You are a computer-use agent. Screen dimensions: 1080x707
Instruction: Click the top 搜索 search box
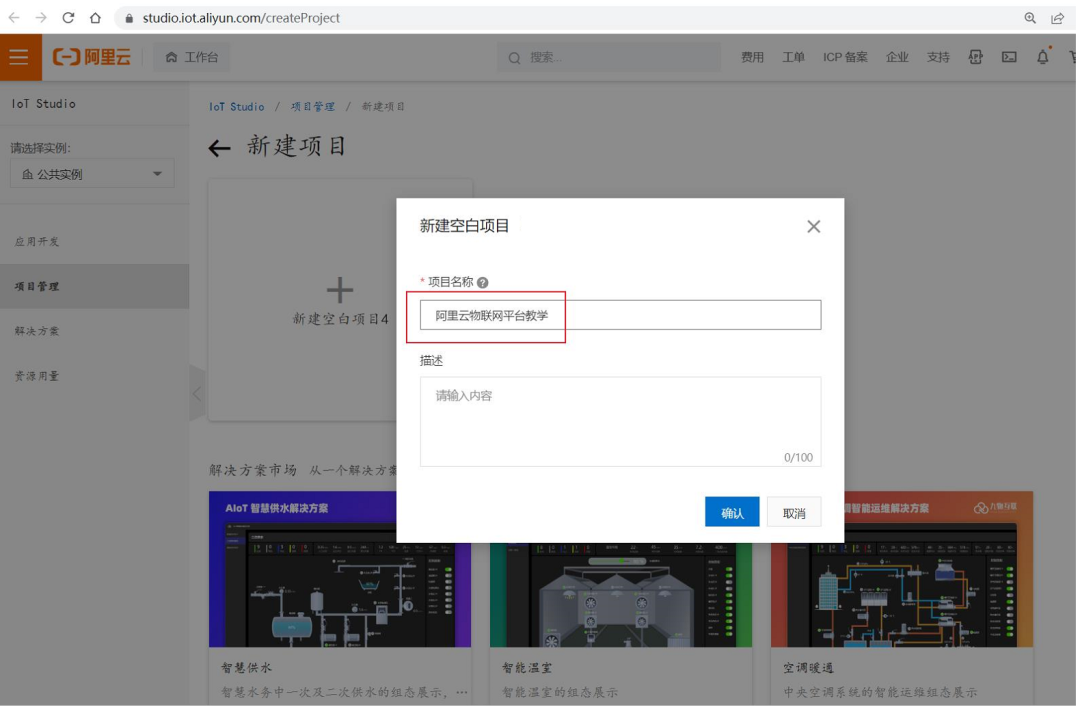coord(609,57)
